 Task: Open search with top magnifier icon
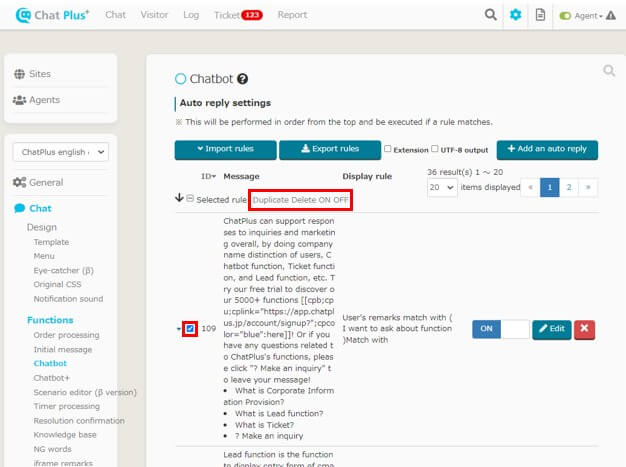pyautogui.click(x=491, y=15)
